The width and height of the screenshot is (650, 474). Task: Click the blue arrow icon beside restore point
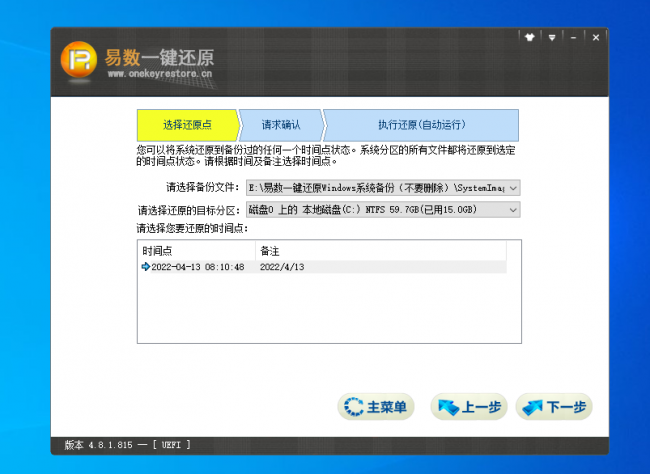pos(146,267)
